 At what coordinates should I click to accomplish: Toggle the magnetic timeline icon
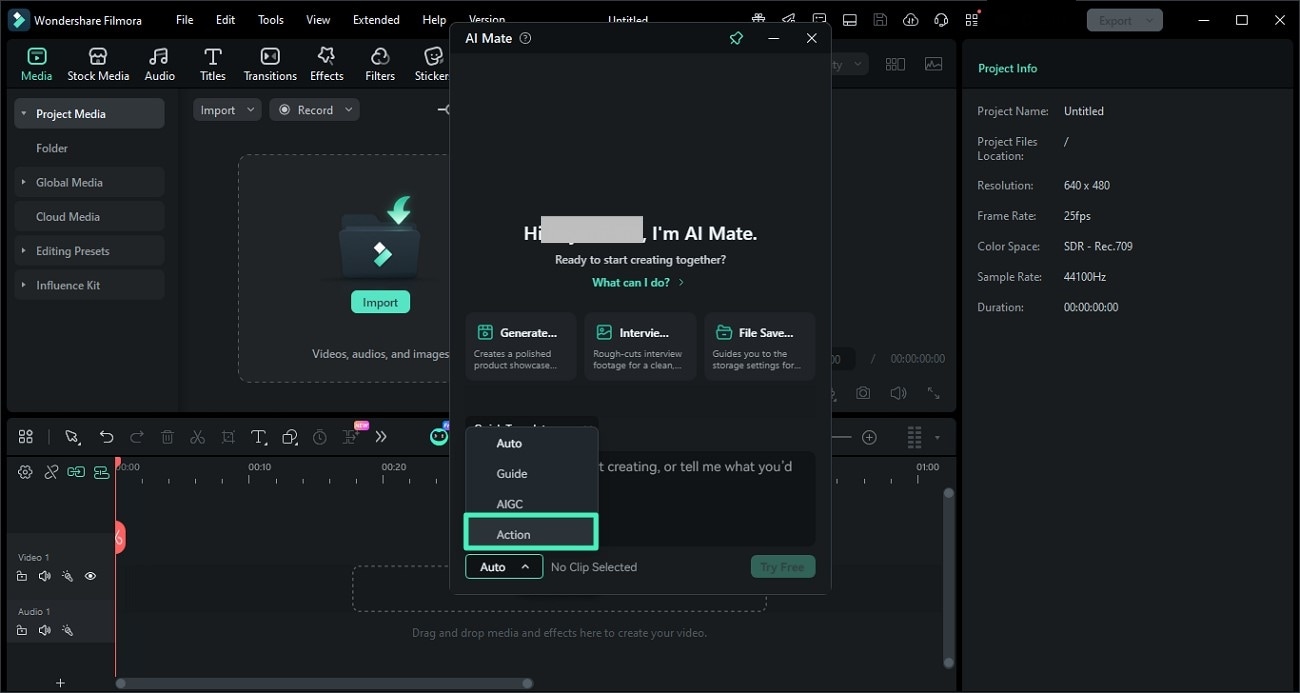[x=101, y=472]
